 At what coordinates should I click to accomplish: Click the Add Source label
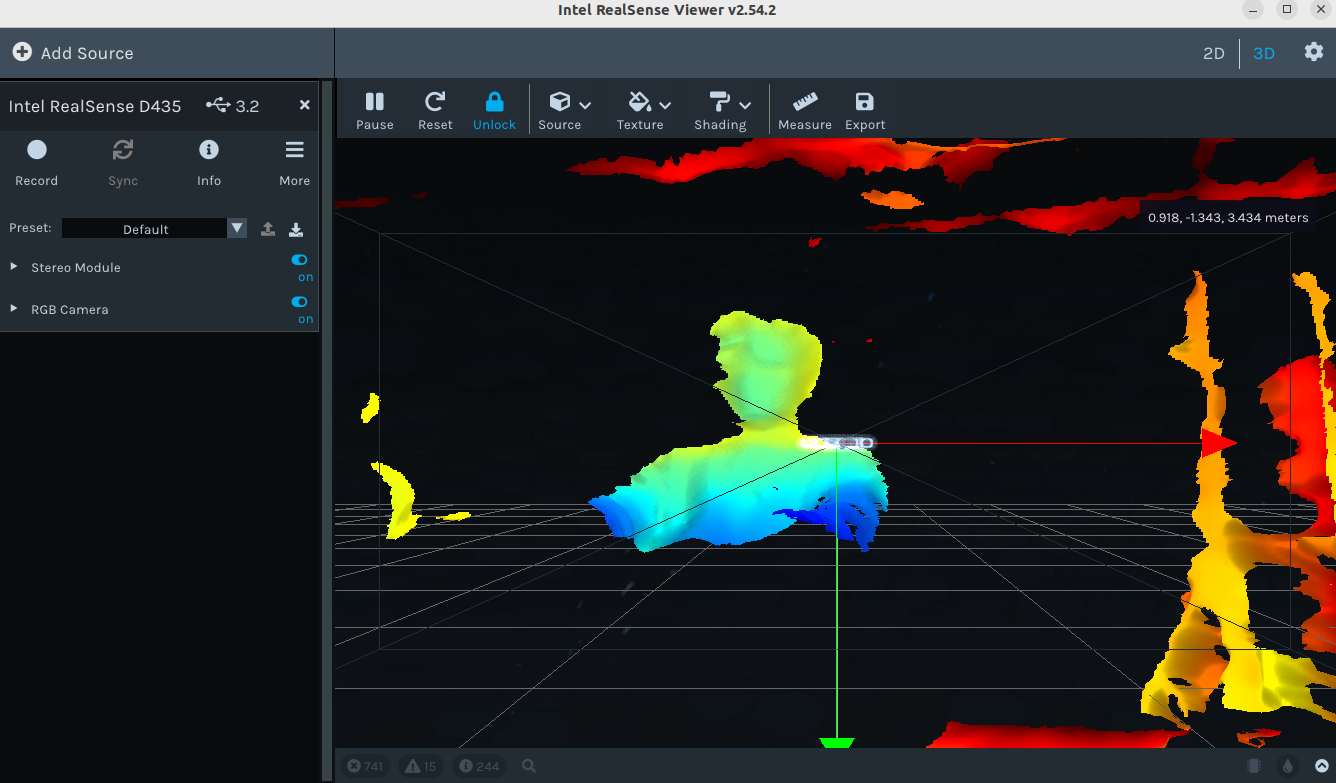87,53
